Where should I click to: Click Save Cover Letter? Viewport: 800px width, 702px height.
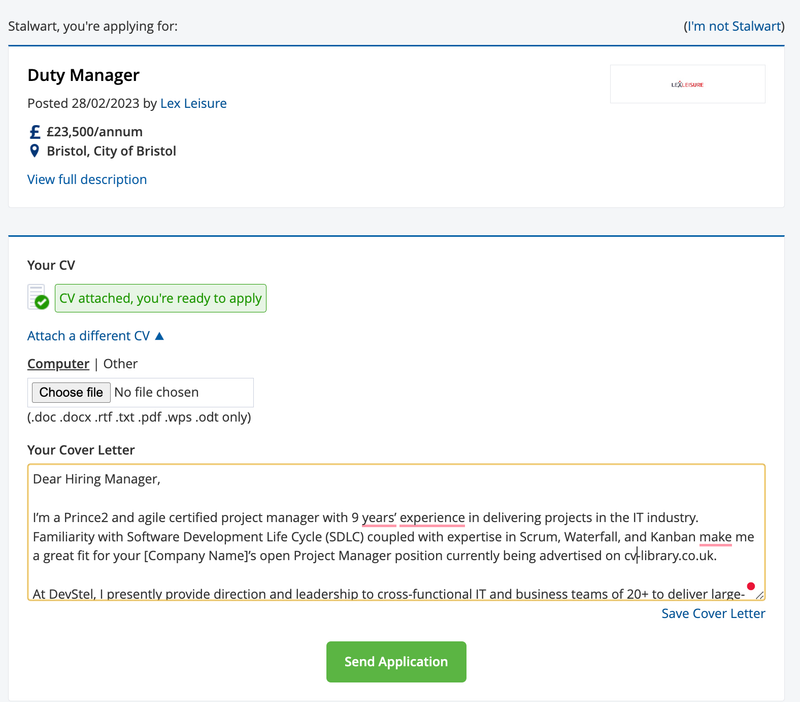point(712,613)
